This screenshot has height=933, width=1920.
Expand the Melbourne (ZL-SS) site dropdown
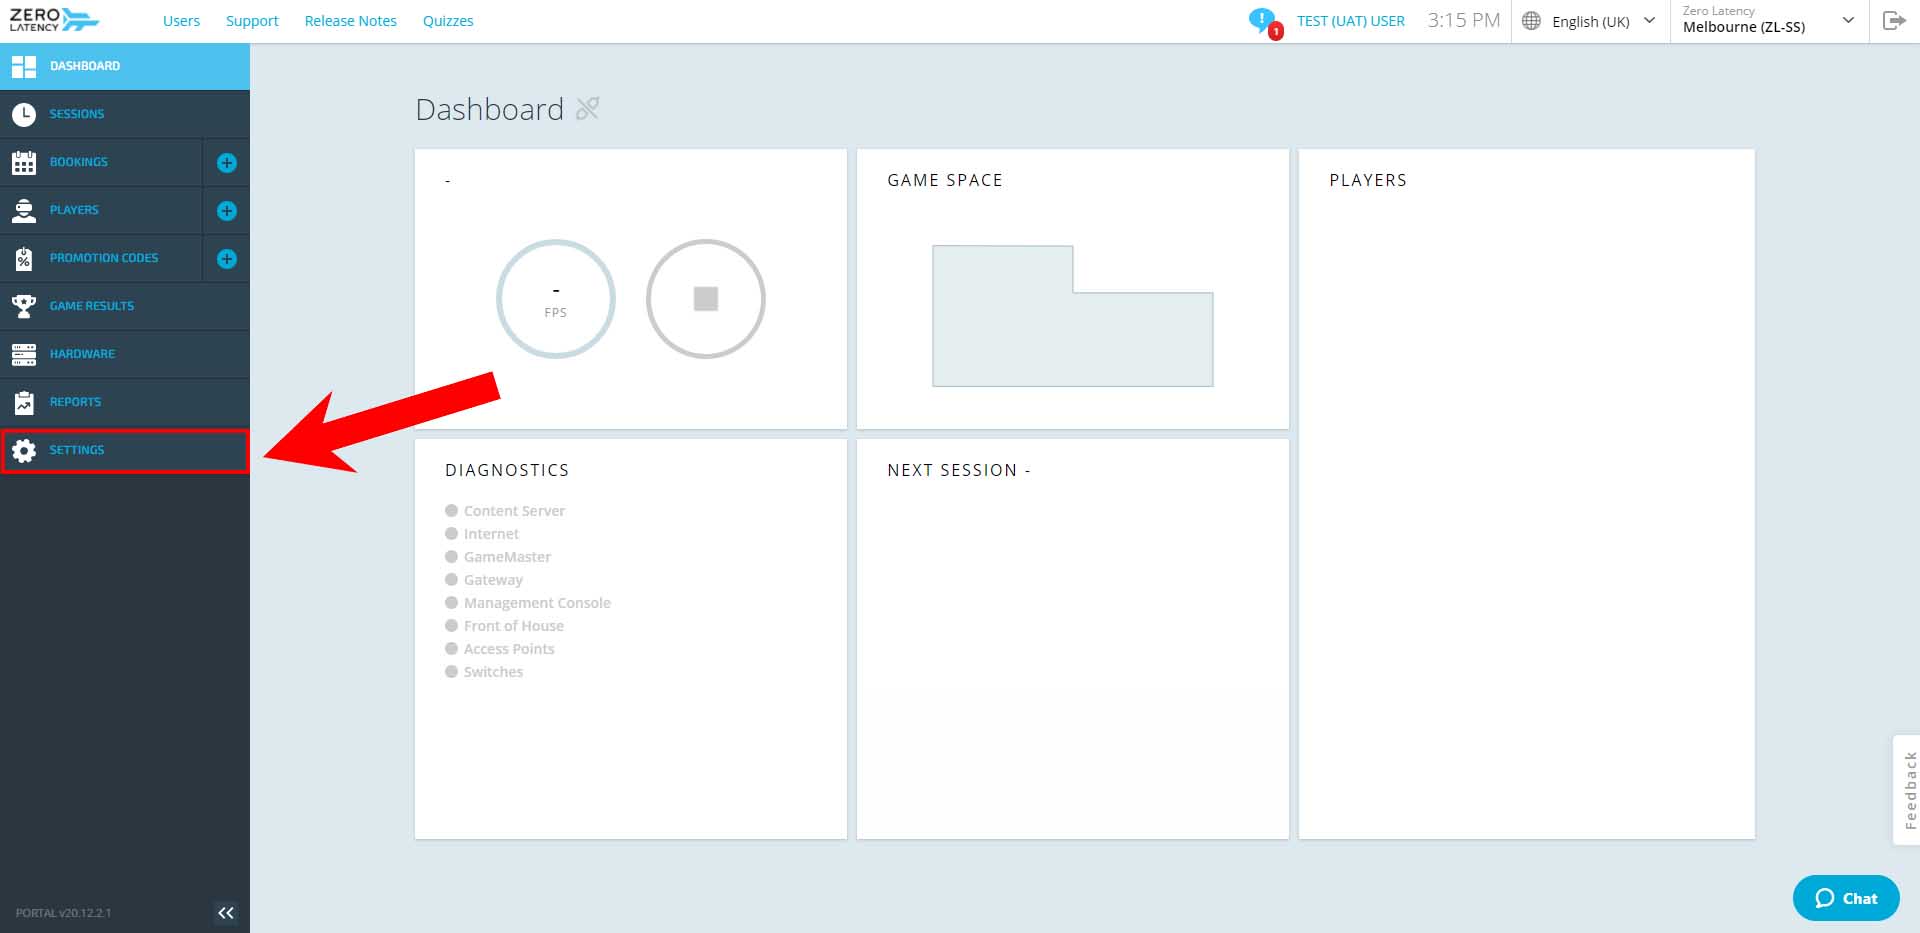[x=1768, y=21]
